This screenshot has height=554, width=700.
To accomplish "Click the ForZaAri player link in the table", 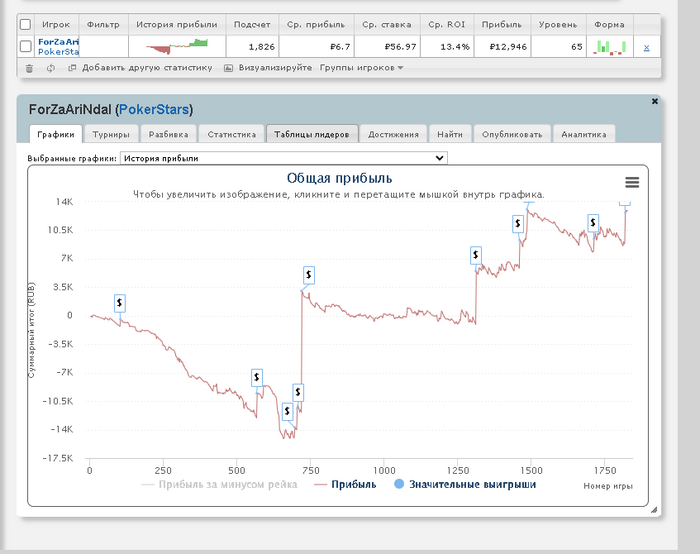I will pyautogui.click(x=58, y=42).
